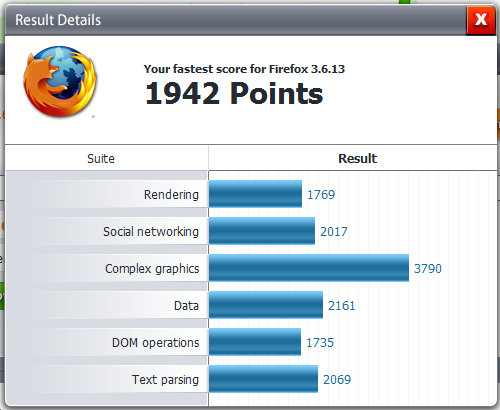Select the DOM operations suite label
Image resolution: width=500 pixels, height=410 pixels.
point(155,342)
